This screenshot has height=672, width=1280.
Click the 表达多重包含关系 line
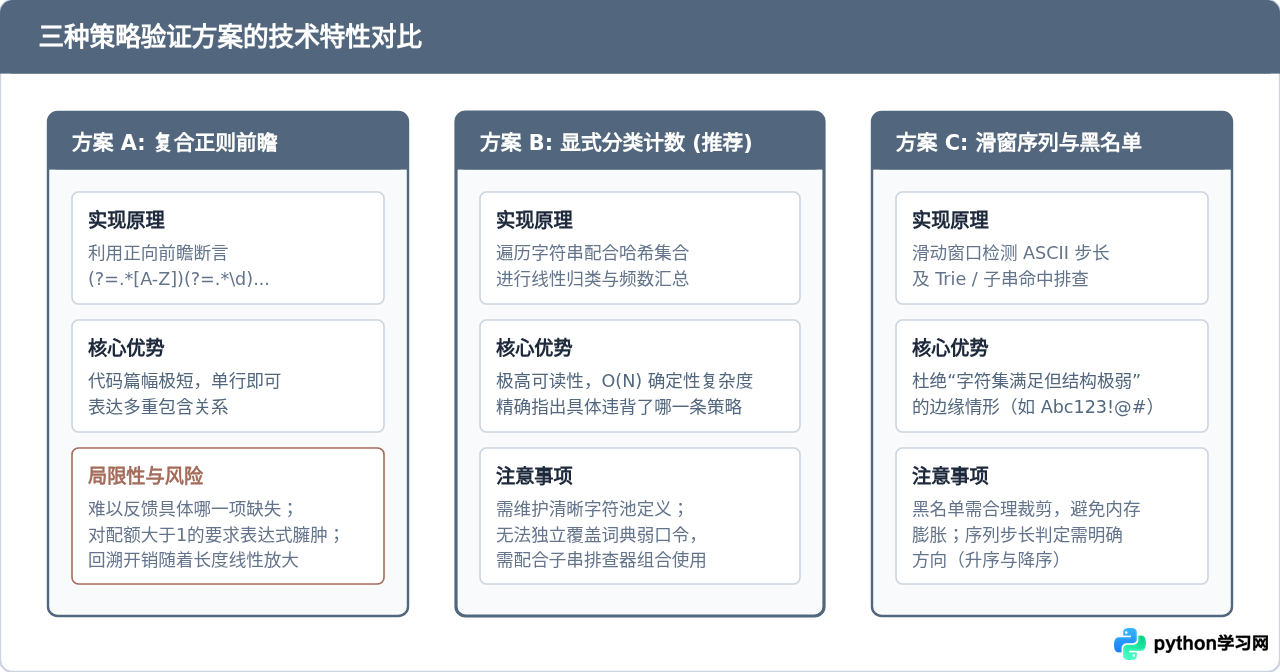tap(158, 407)
